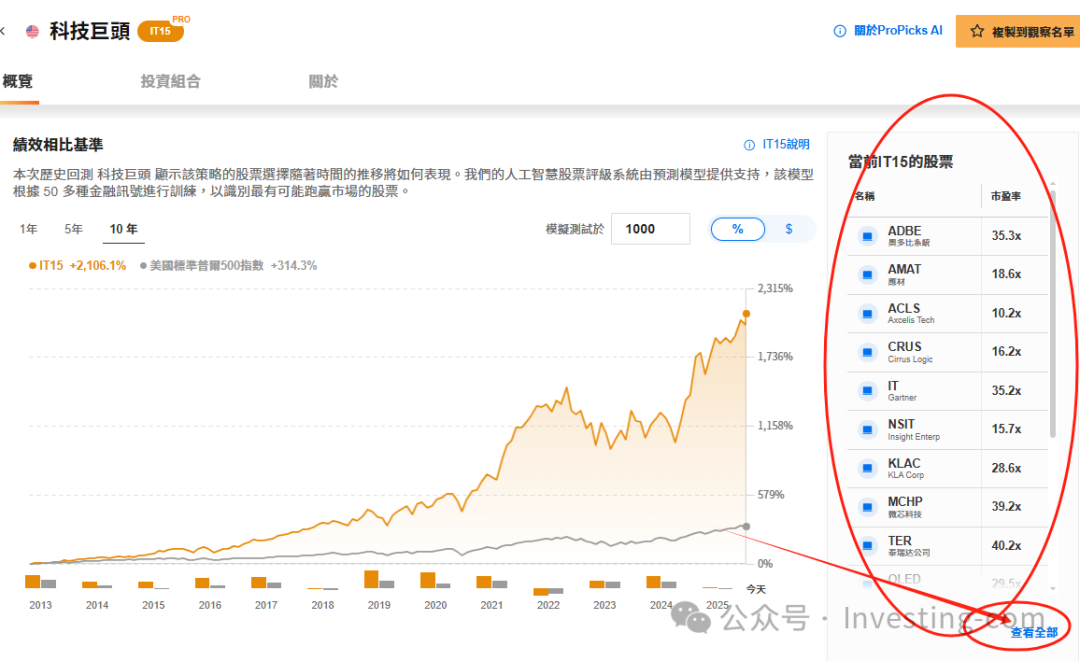Click the TER stock icon
The height and width of the screenshot is (661, 1080).
tap(867, 546)
